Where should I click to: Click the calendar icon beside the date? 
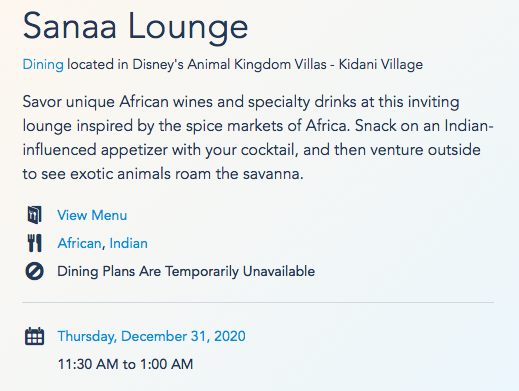[34, 336]
